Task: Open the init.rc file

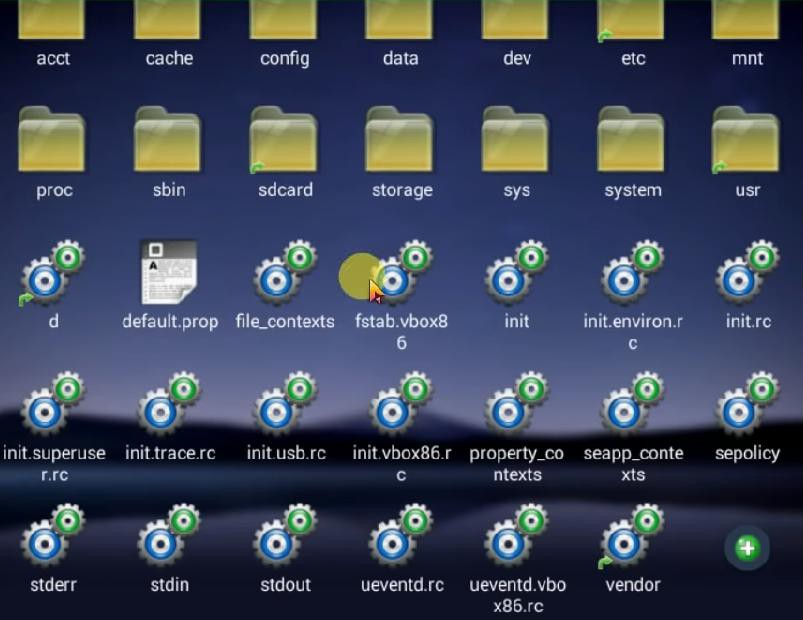Action: tap(747, 273)
